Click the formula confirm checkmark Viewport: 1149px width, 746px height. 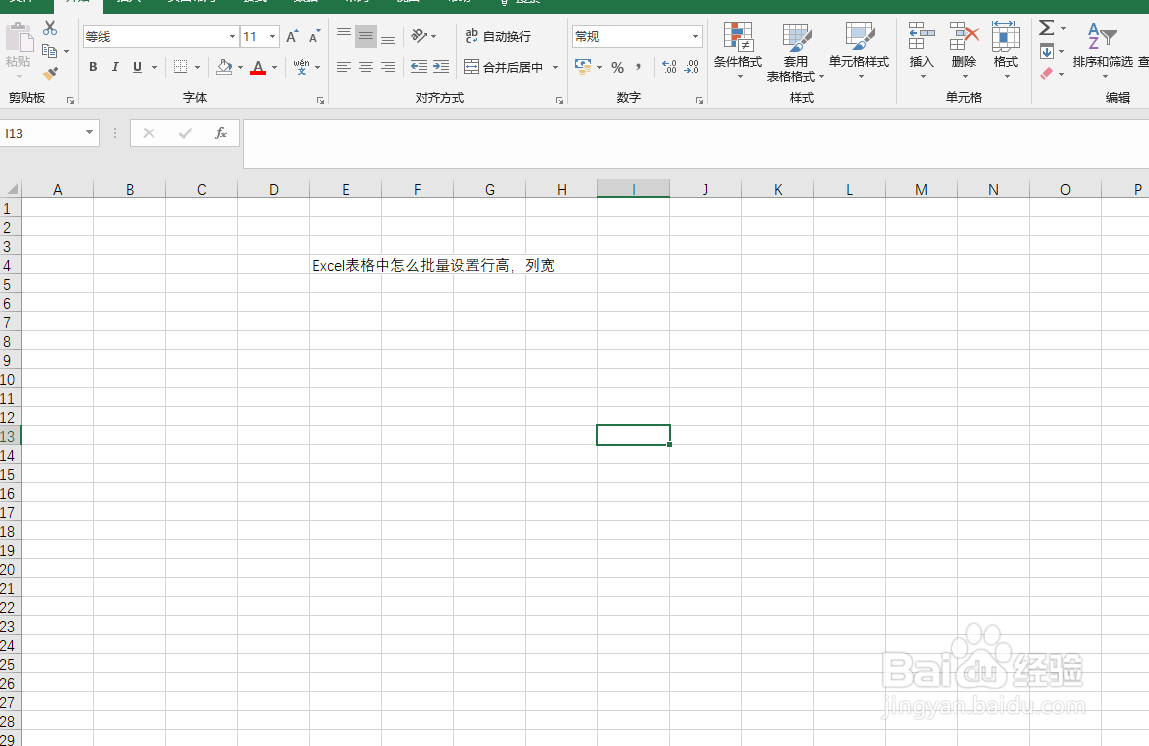[x=185, y=133]
